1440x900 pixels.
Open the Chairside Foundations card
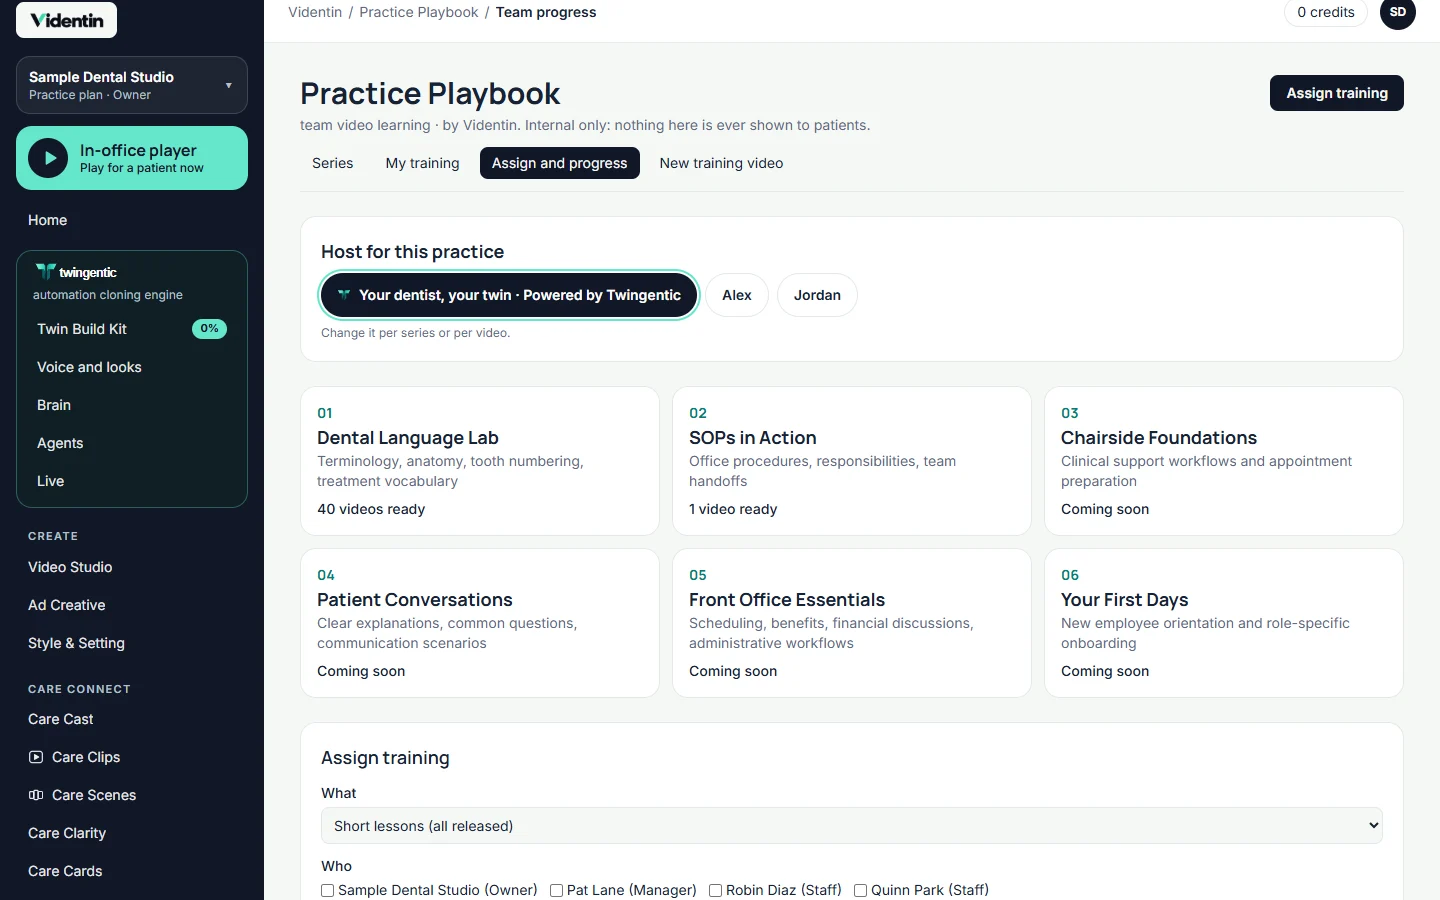1224,461
